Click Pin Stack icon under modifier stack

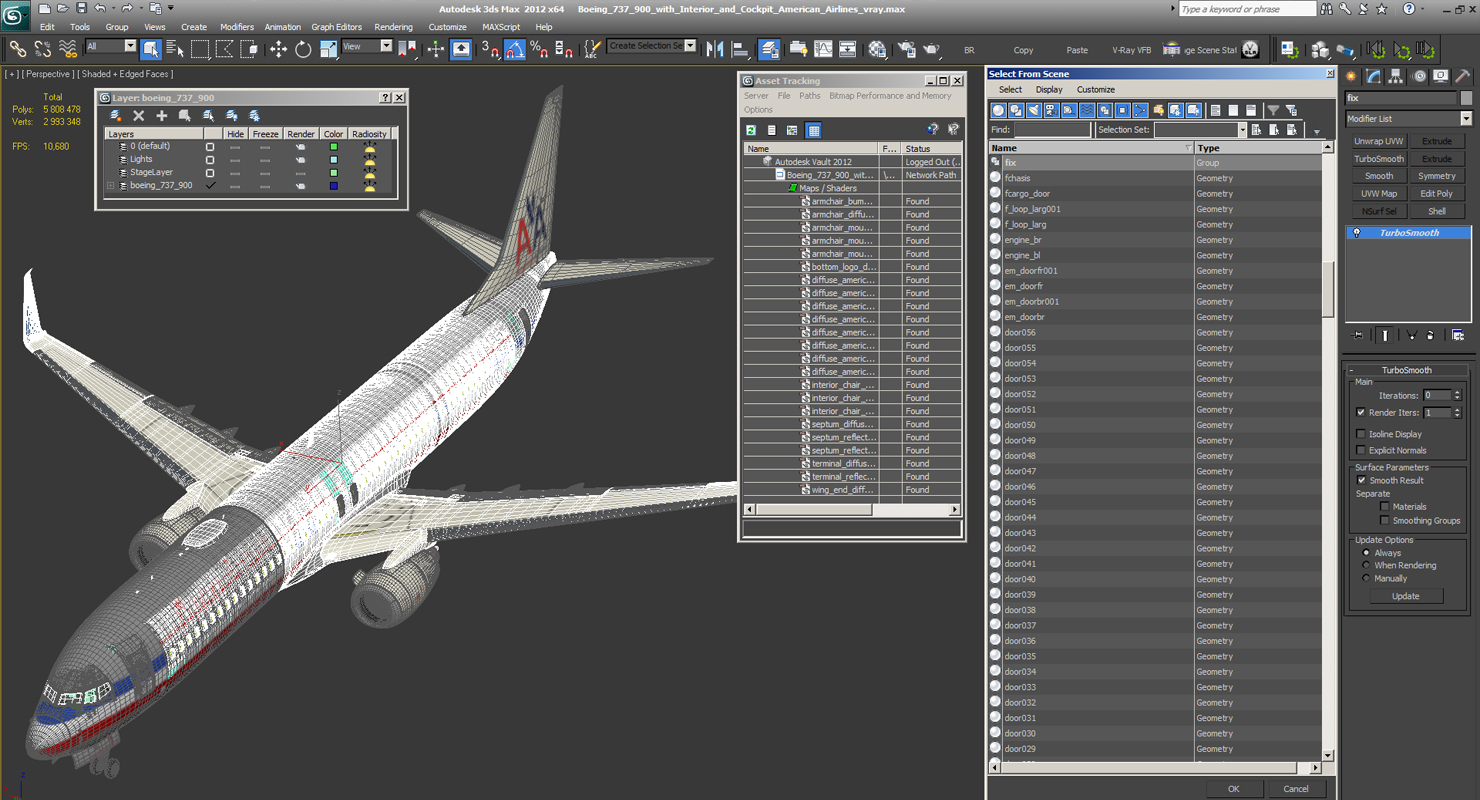(x=1356, y=335)
